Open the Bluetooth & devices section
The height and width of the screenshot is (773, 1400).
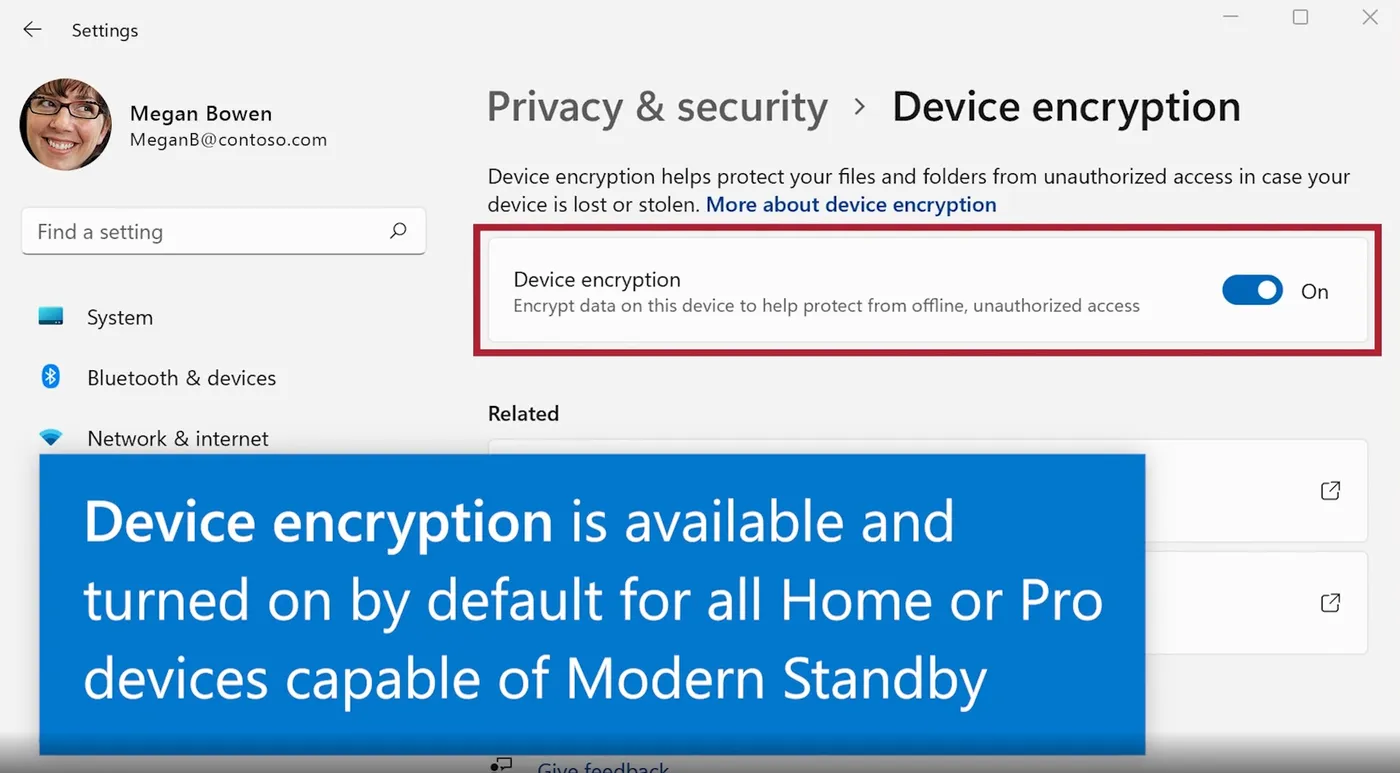181,378
